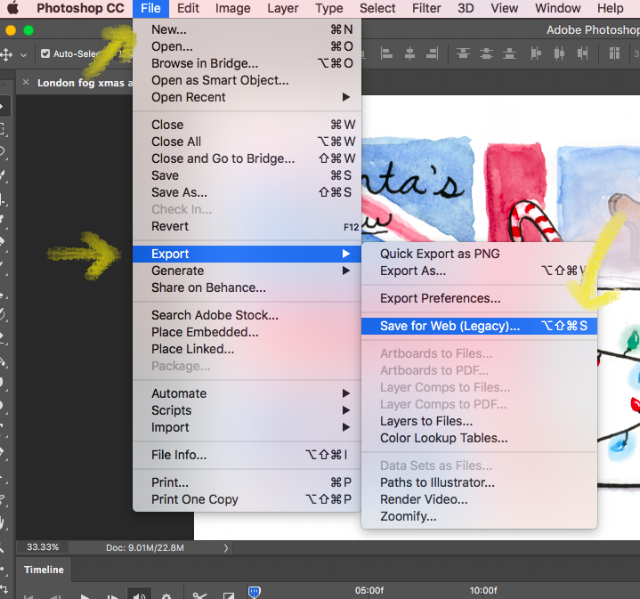Expand the Generate submenu

[x=247, y=271]
